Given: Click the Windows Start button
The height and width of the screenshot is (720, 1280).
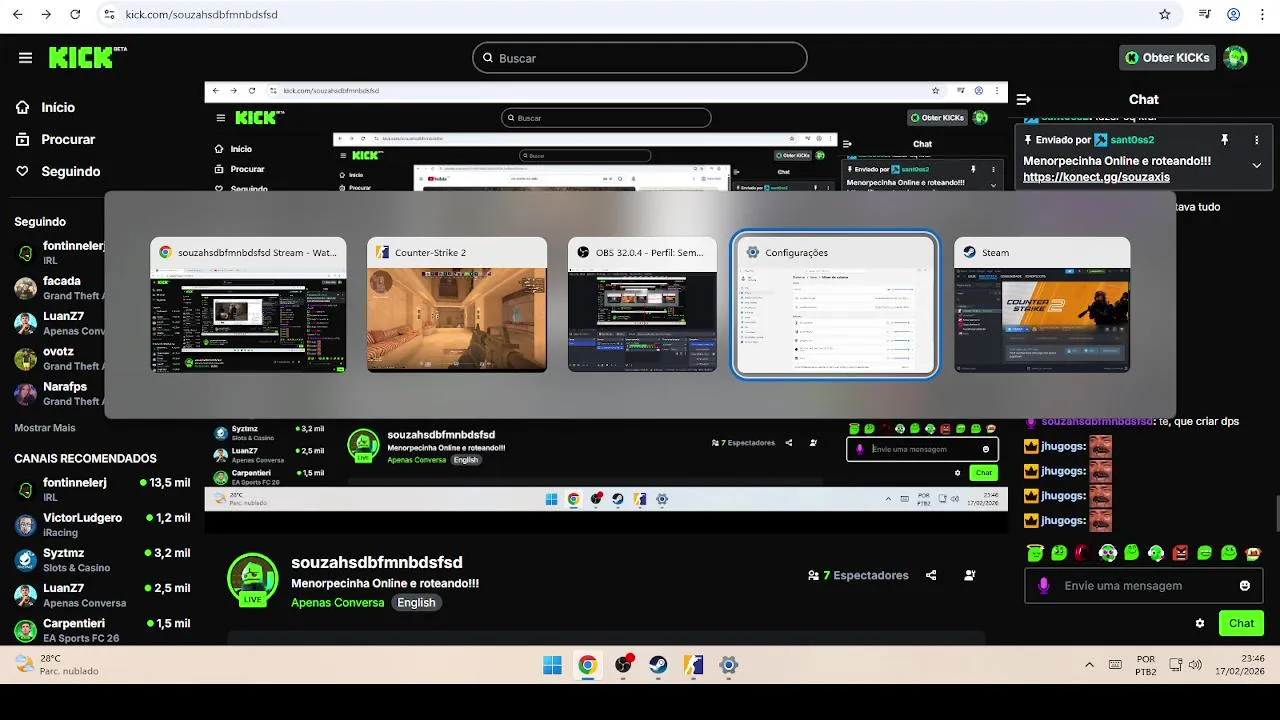Looking at the screenshot, I should tap(552, 665).
